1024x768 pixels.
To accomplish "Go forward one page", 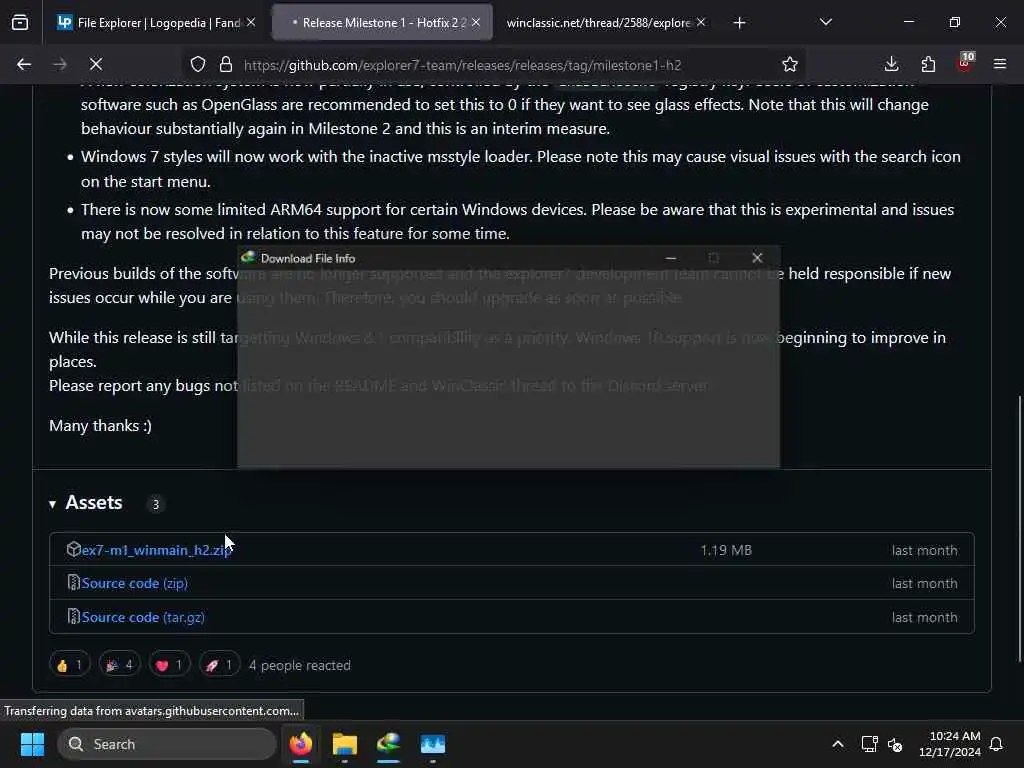I will [60, 64].
